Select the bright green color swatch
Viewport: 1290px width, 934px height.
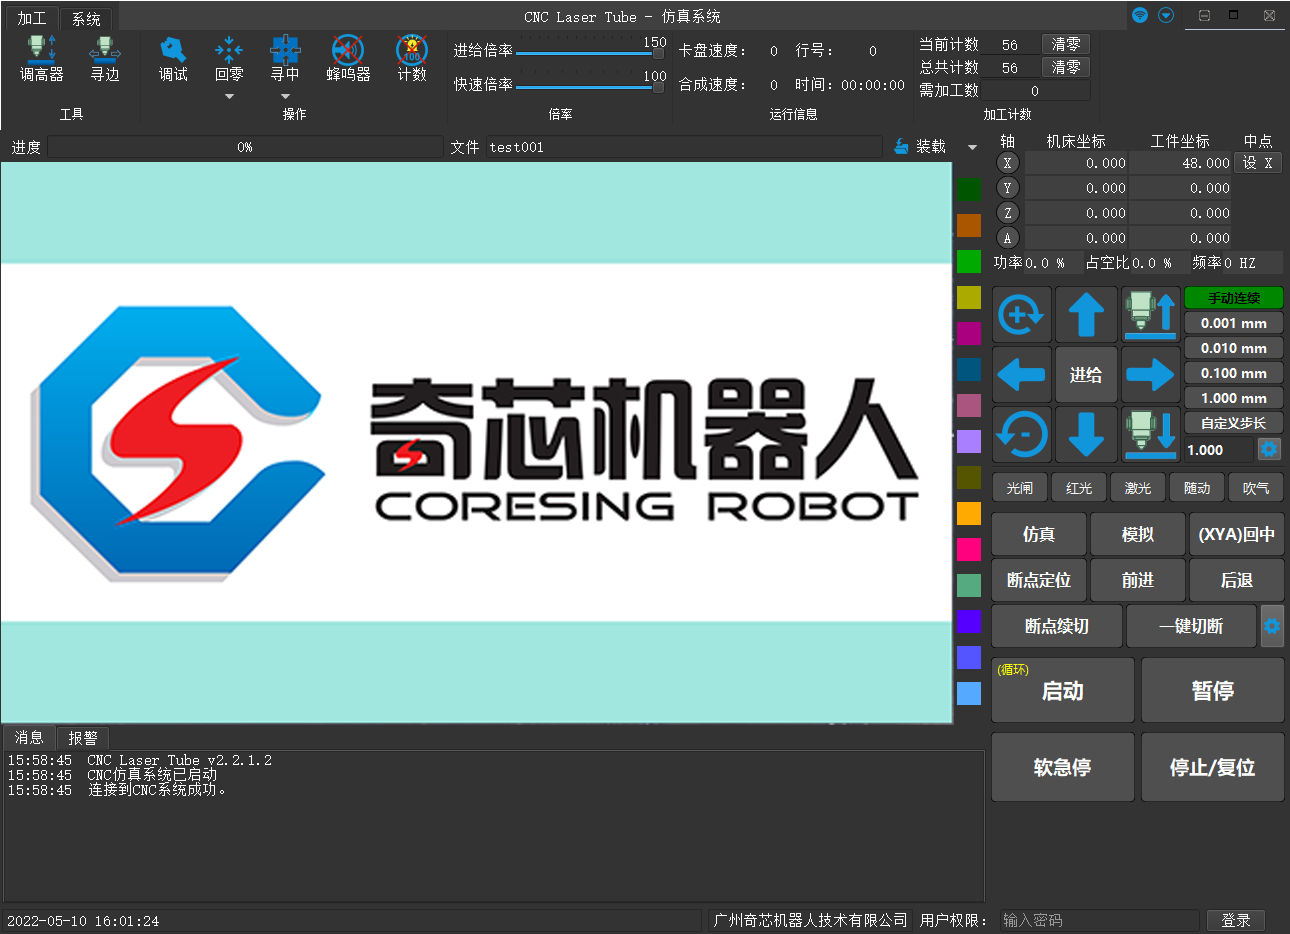(x=969, y=261)
